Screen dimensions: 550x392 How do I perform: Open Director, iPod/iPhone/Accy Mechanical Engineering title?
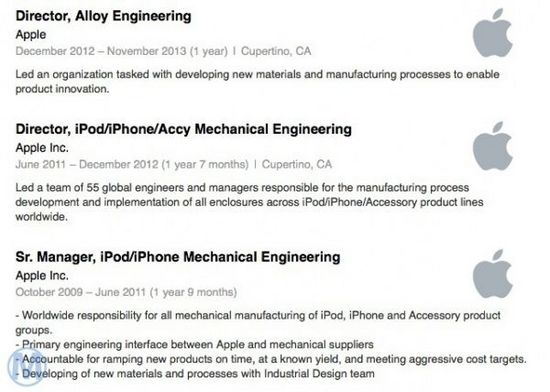point(183,129)
